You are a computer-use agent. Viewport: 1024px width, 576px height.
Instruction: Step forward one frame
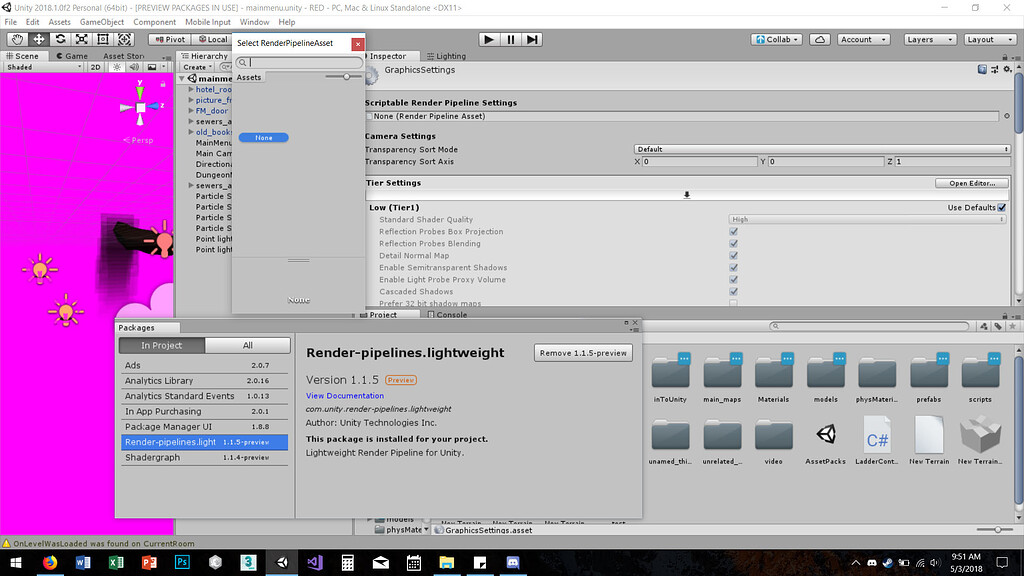pyautogui.click(x=532, y=39)
